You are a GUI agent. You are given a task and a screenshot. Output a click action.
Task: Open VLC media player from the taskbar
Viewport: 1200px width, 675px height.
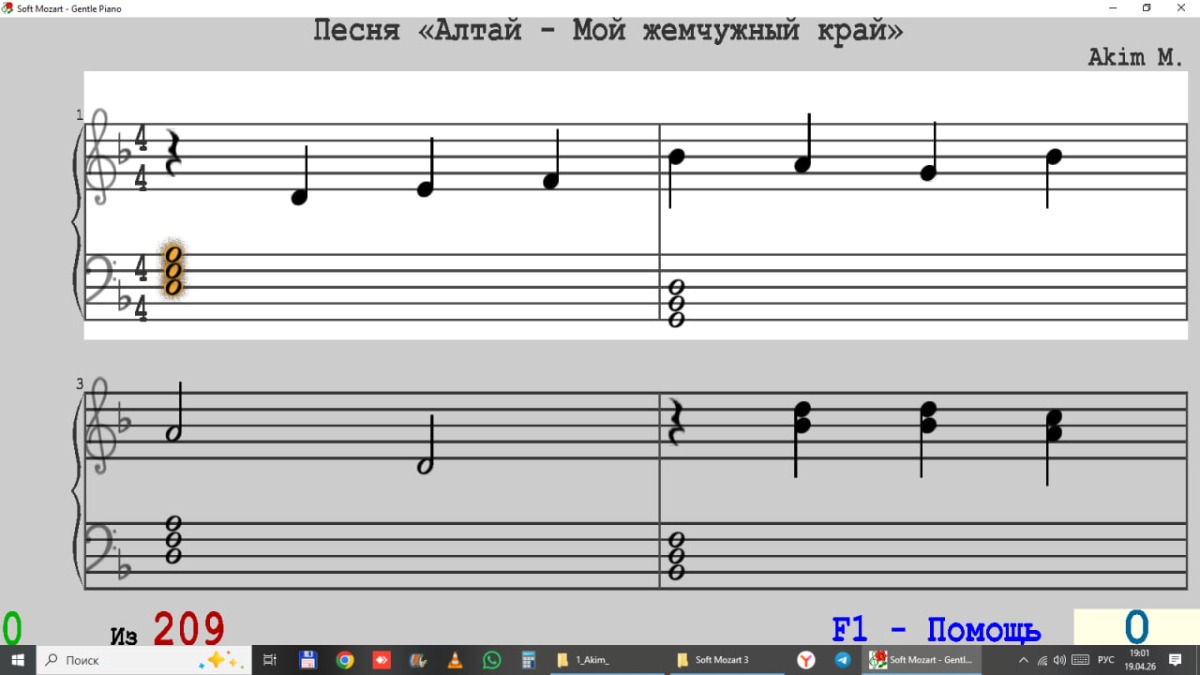455,660
